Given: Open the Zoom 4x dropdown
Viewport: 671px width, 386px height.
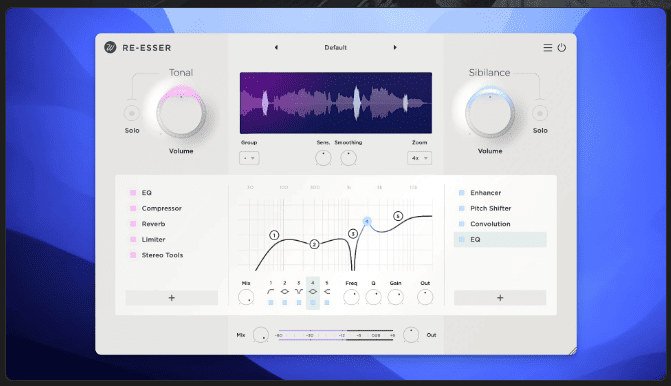Looking at the screenshot, I should coord(419,158).
